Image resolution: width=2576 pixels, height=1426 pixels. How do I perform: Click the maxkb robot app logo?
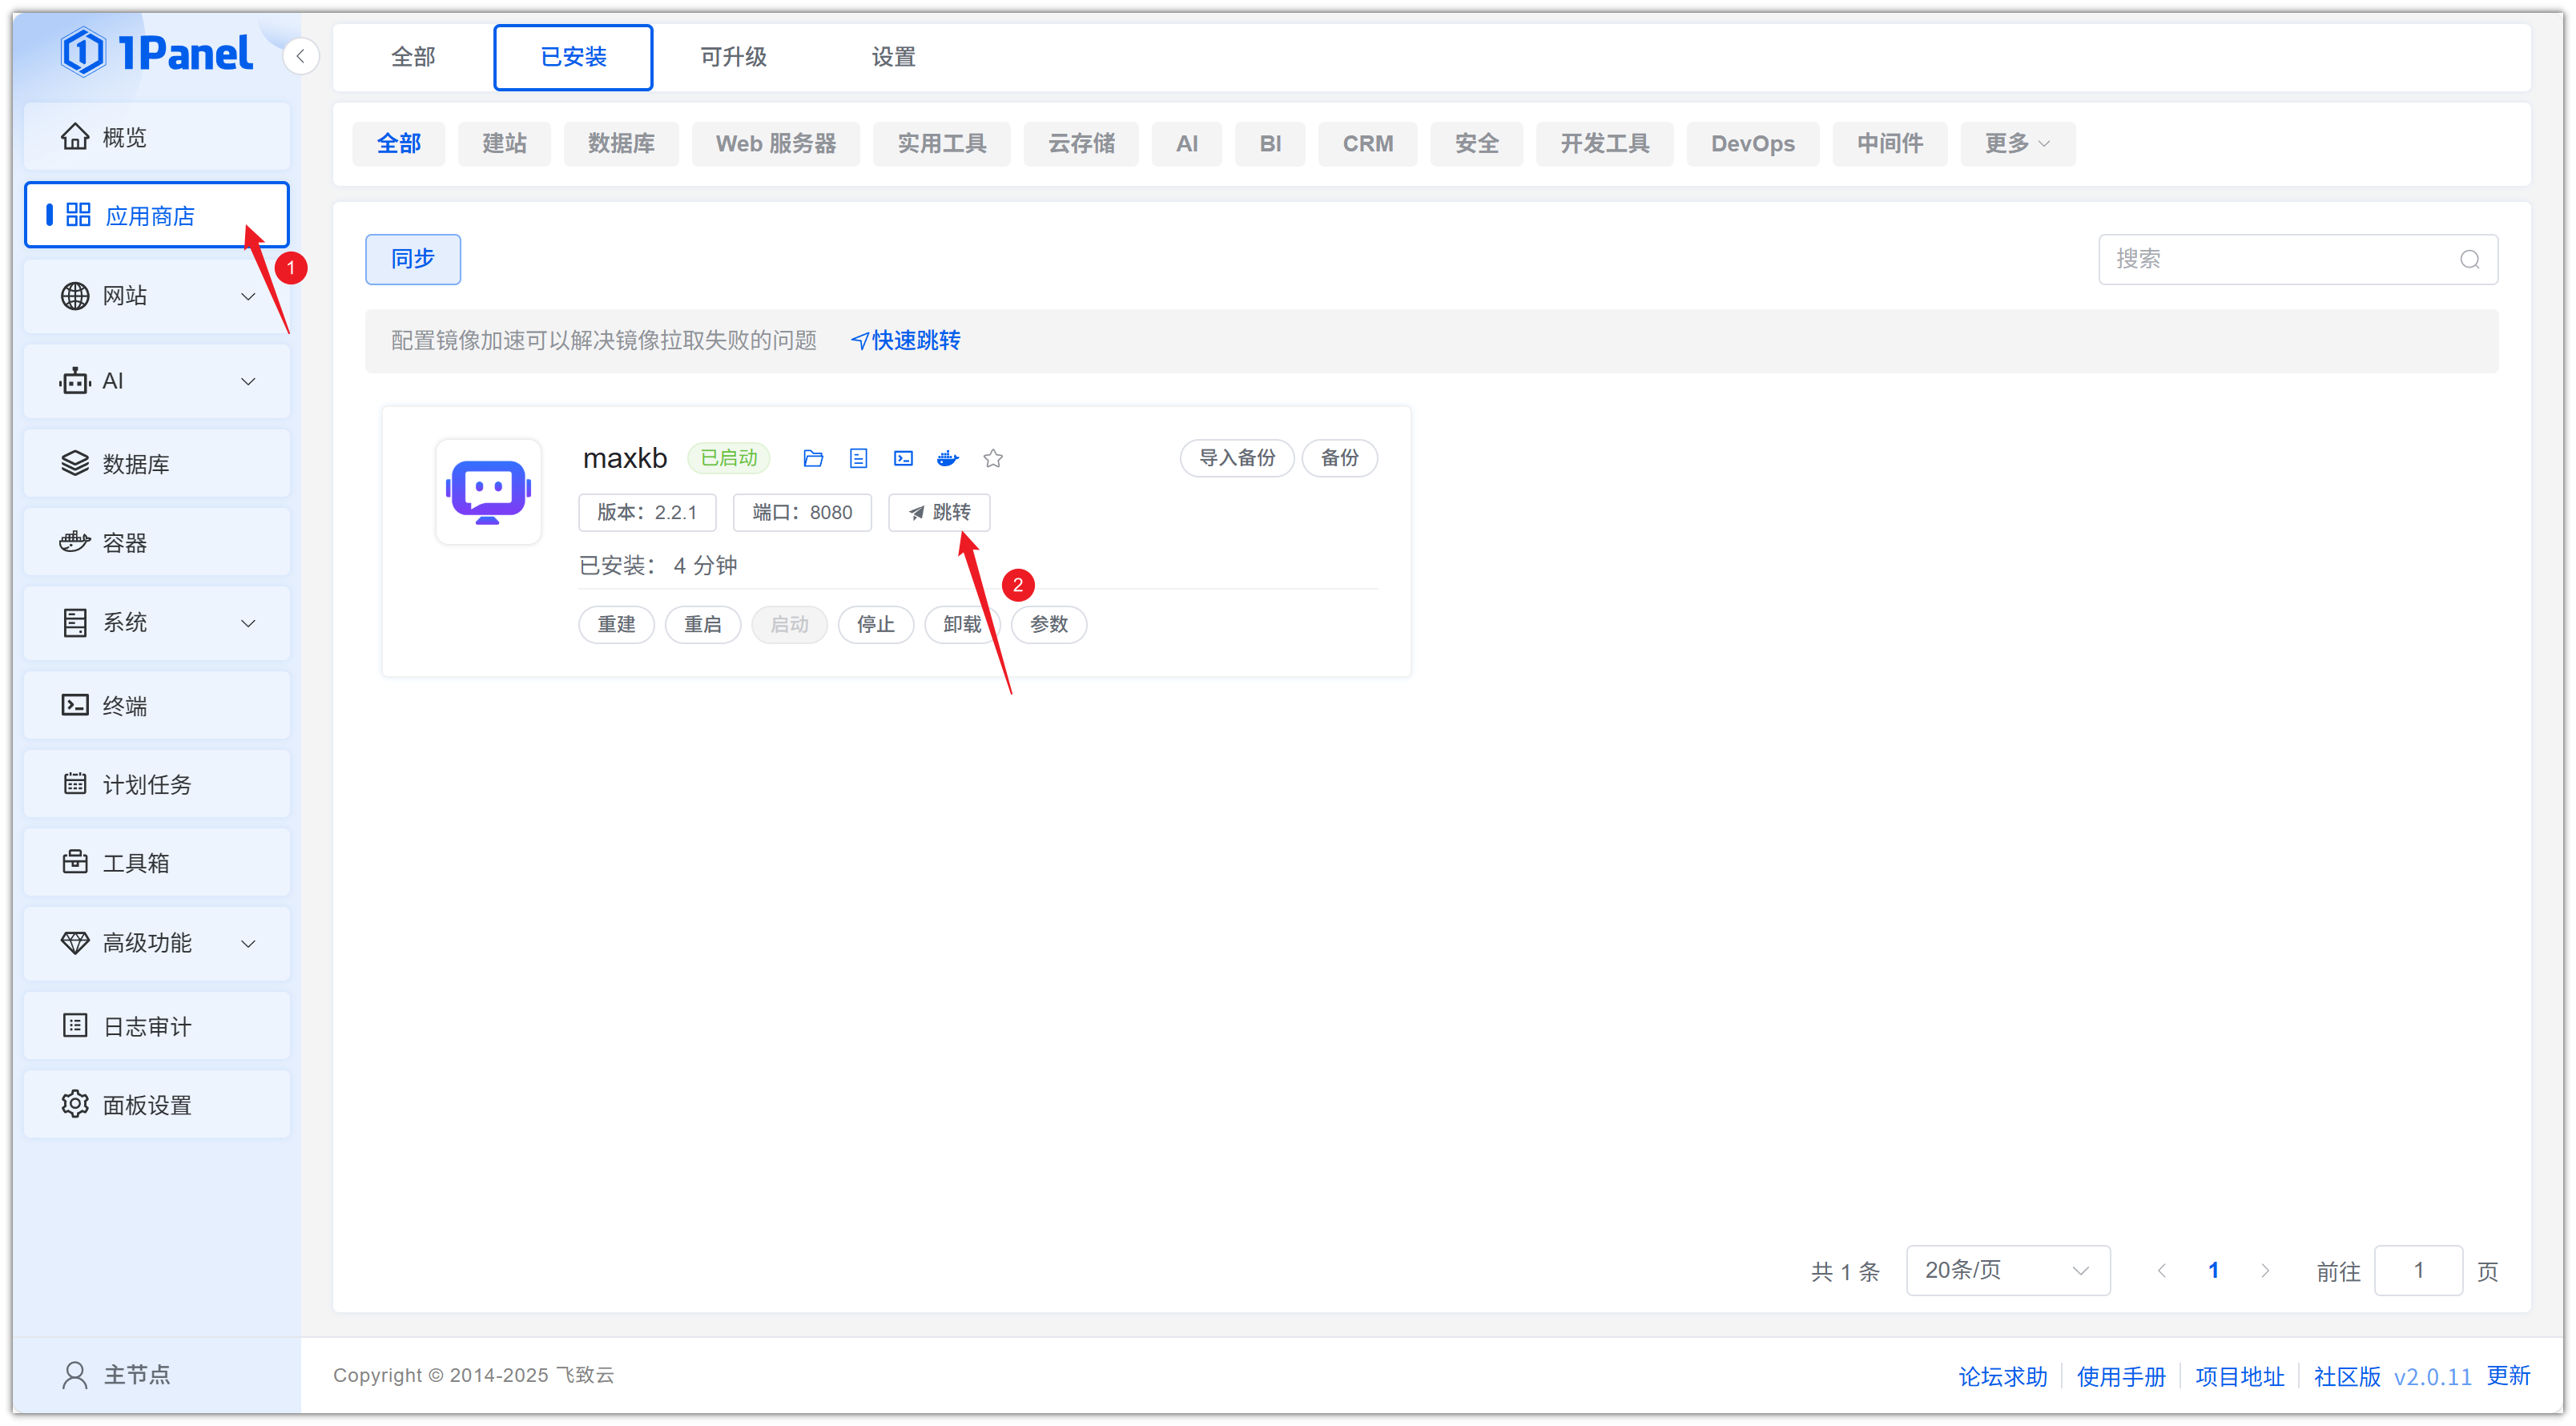(x=488, y=491)
